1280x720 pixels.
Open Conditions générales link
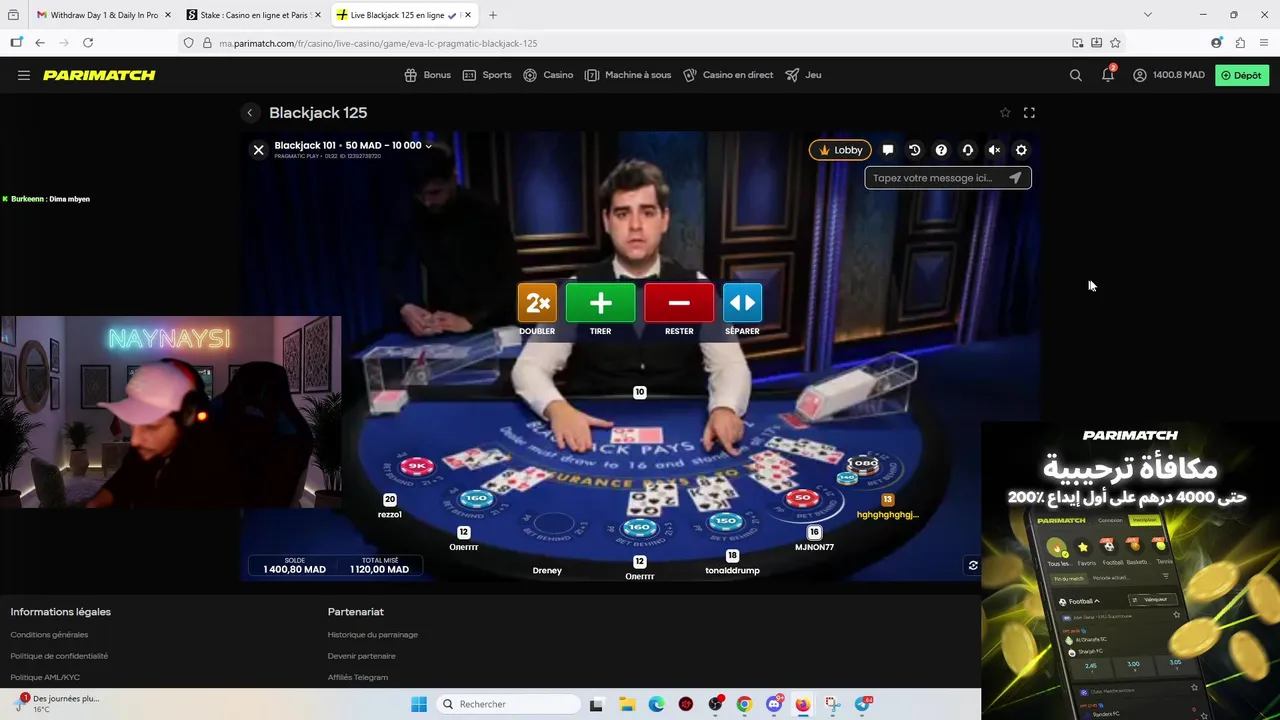(49, 635)
